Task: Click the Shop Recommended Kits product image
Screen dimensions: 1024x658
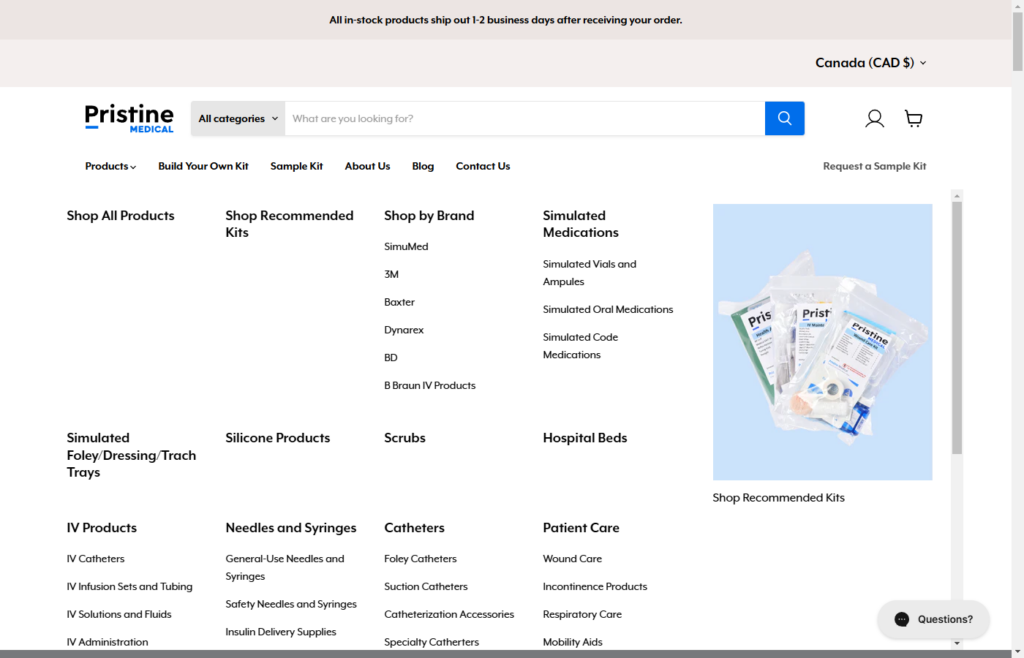Action: (822, 340)
